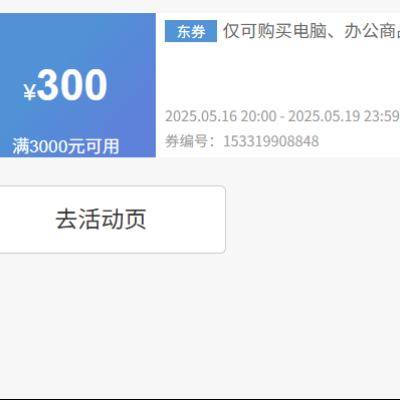Click the large 300 number
Screen dimensions: 400x400
(72, 85)
